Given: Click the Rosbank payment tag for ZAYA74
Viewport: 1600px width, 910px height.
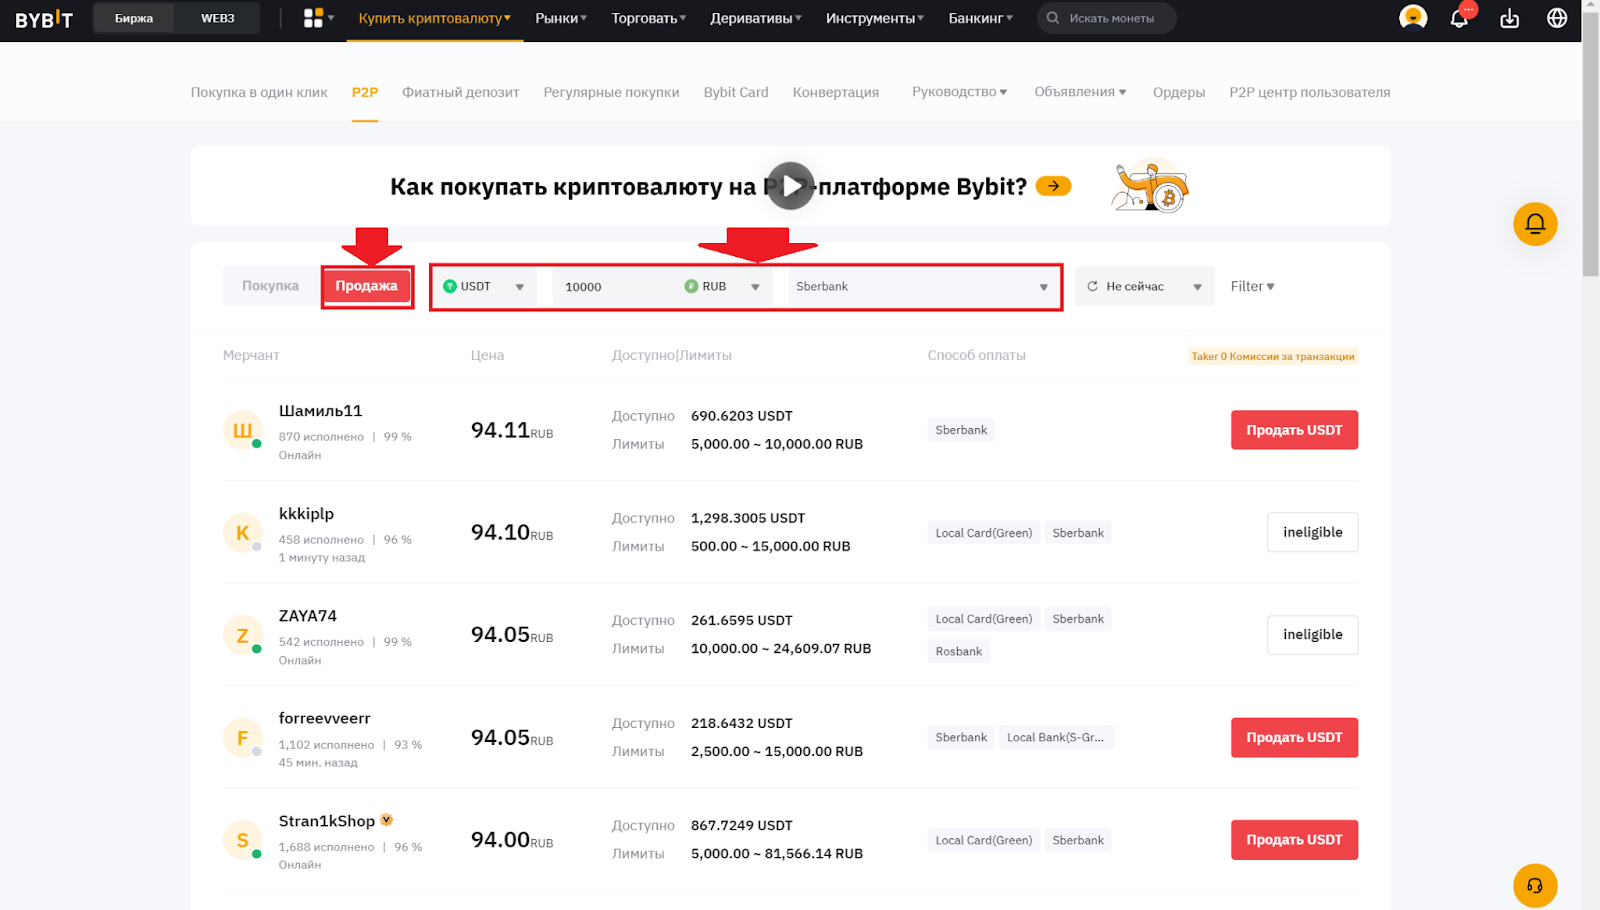Looking at the screenshot, I should coord(958,651).
